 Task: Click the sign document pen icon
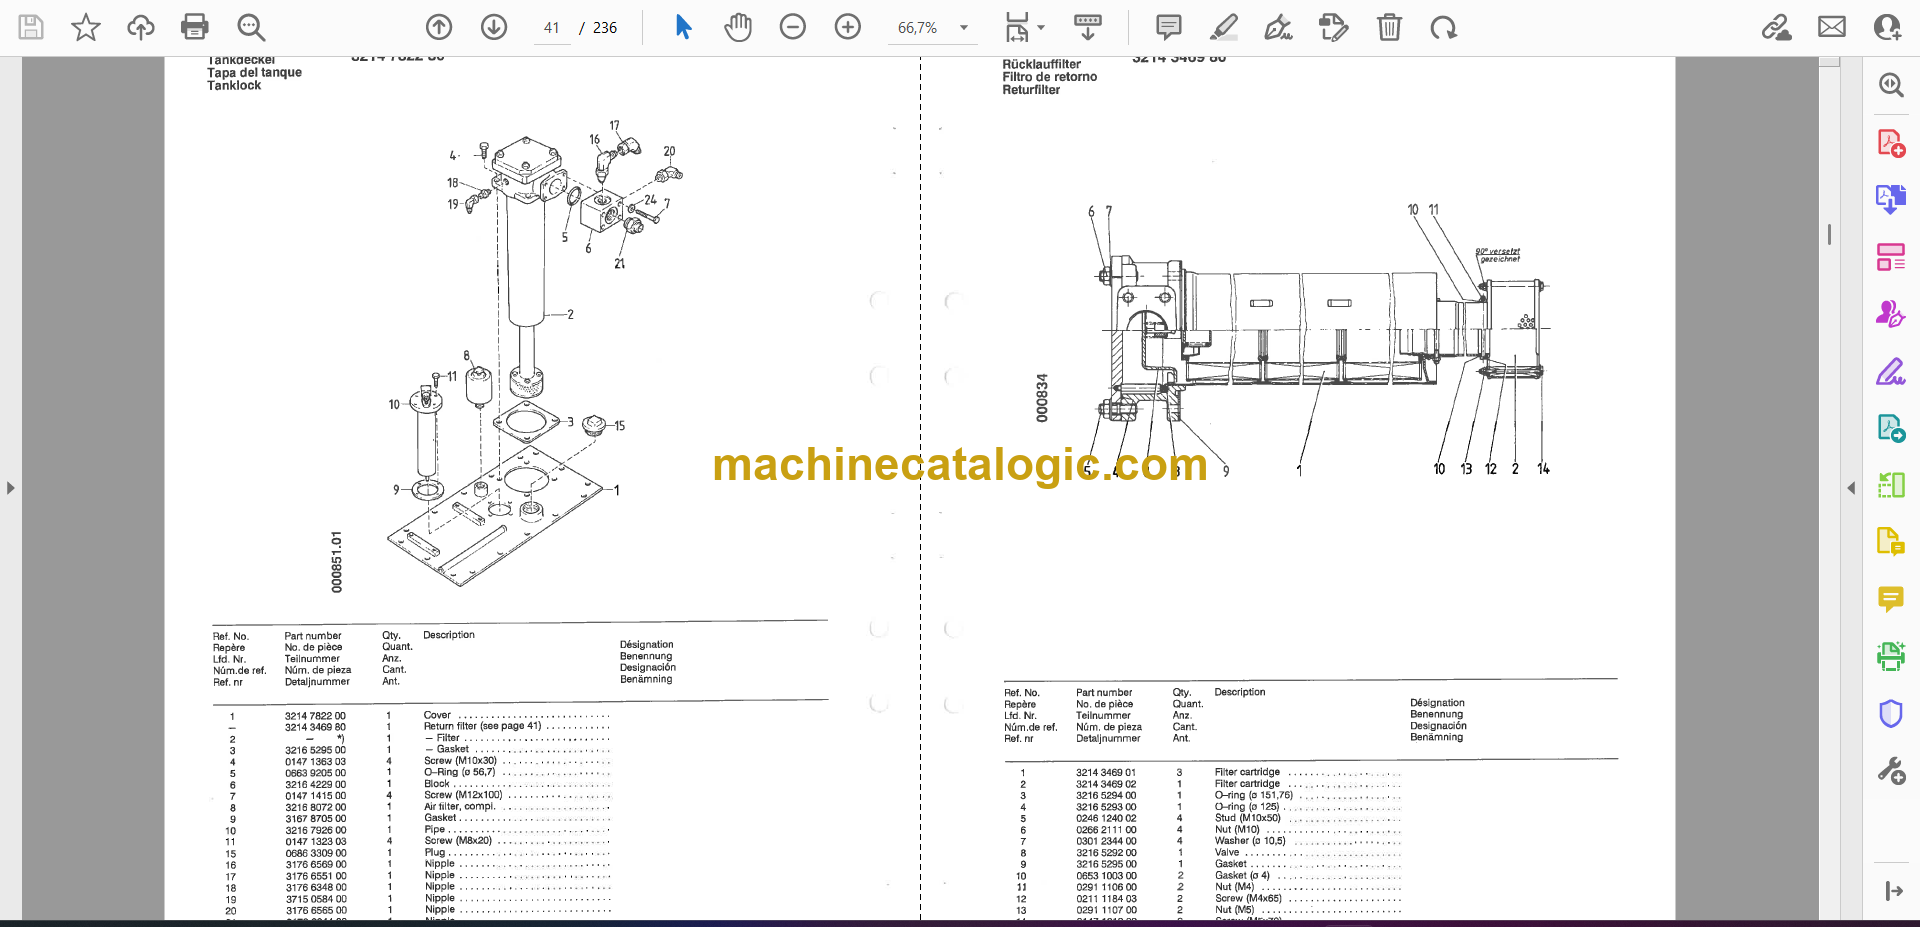click(x=1278, y=27)
